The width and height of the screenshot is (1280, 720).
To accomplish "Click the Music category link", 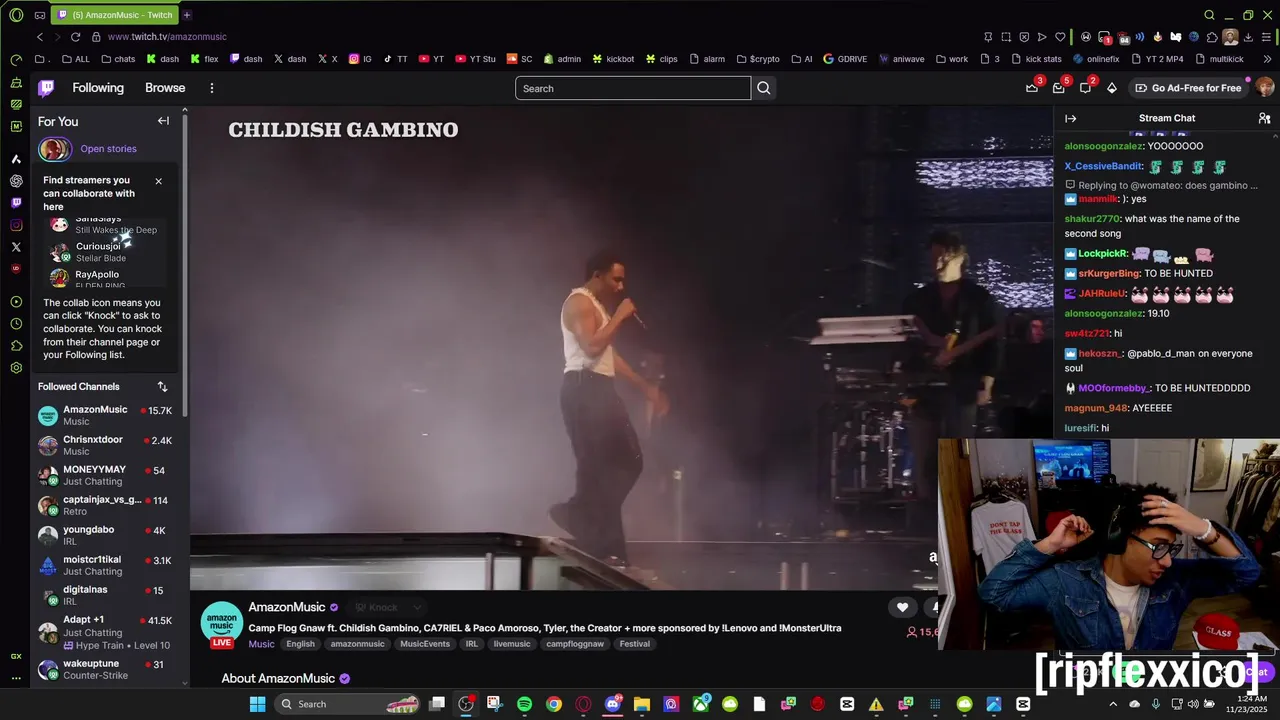I will tap(261, 644).
